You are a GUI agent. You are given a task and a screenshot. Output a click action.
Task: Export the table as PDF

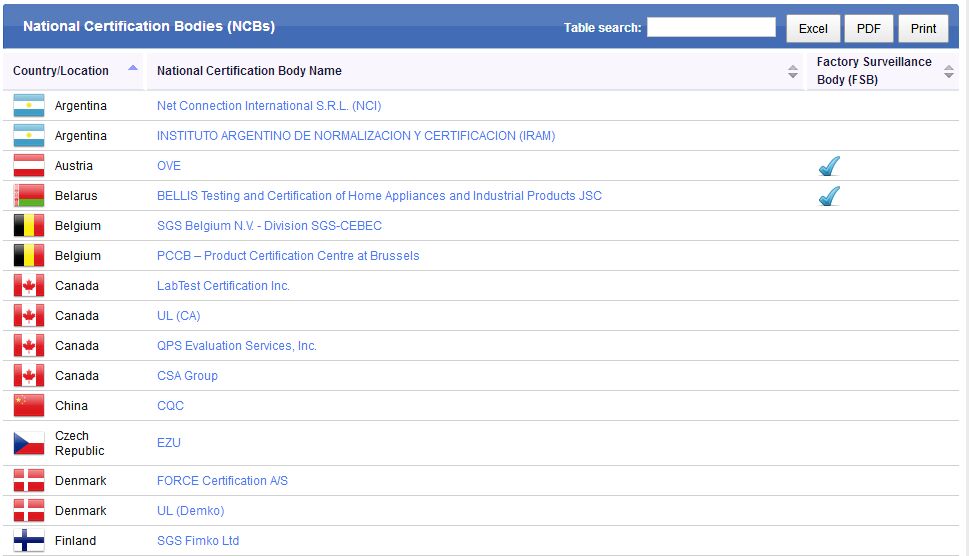(x=869, y=29)
